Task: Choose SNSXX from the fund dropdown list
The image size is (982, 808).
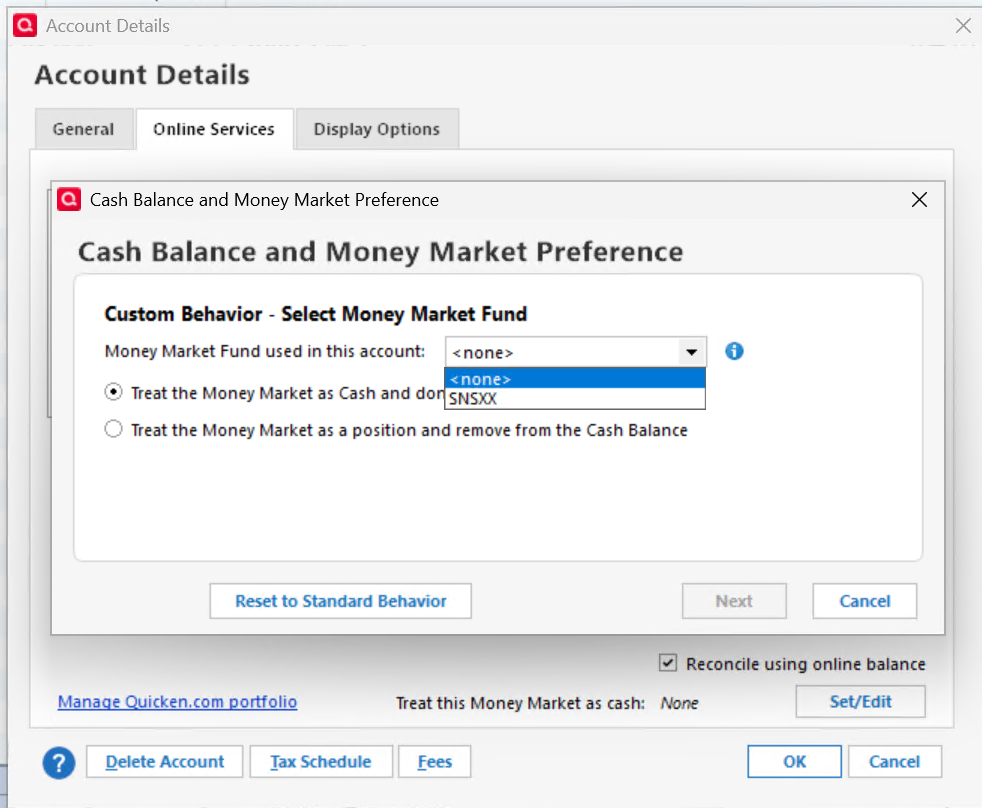Action: pyautogui.click(x=575, y=398)
